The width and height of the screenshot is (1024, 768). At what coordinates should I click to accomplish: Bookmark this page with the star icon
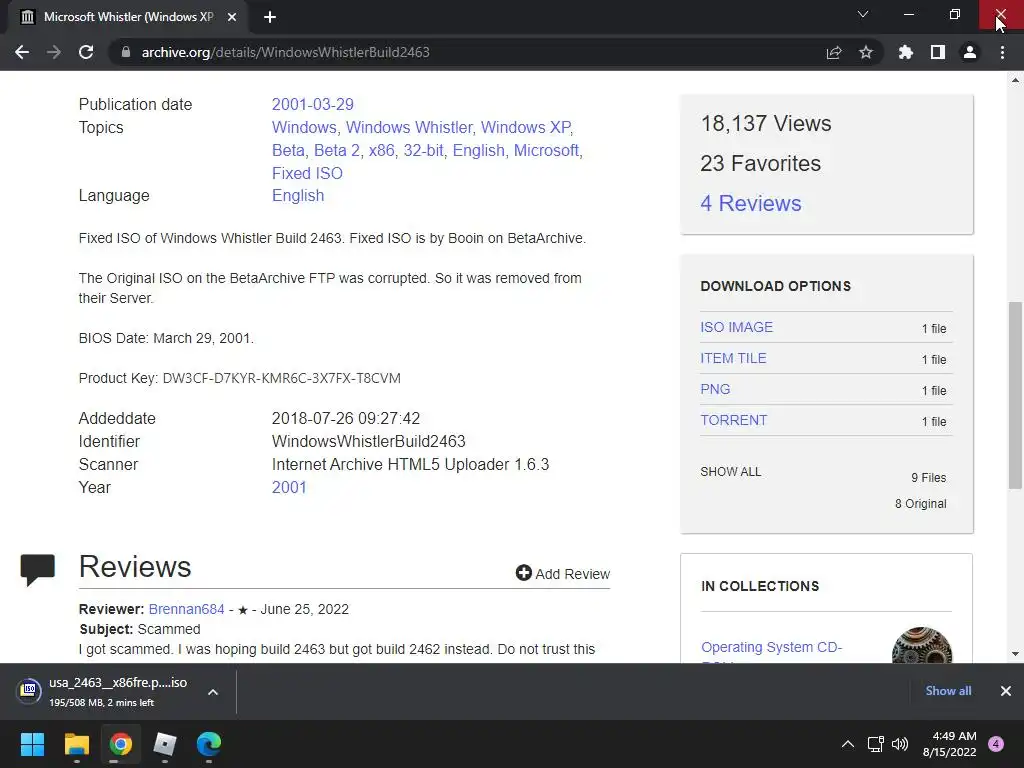[x=866, y=52]
